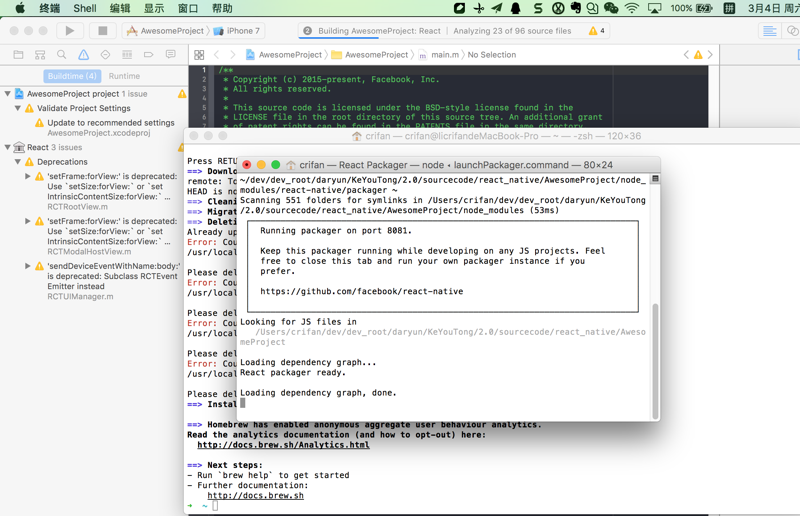Click the Run (play) button in Xcode
This screenshot has width=800, height=516.
[69, 31]
